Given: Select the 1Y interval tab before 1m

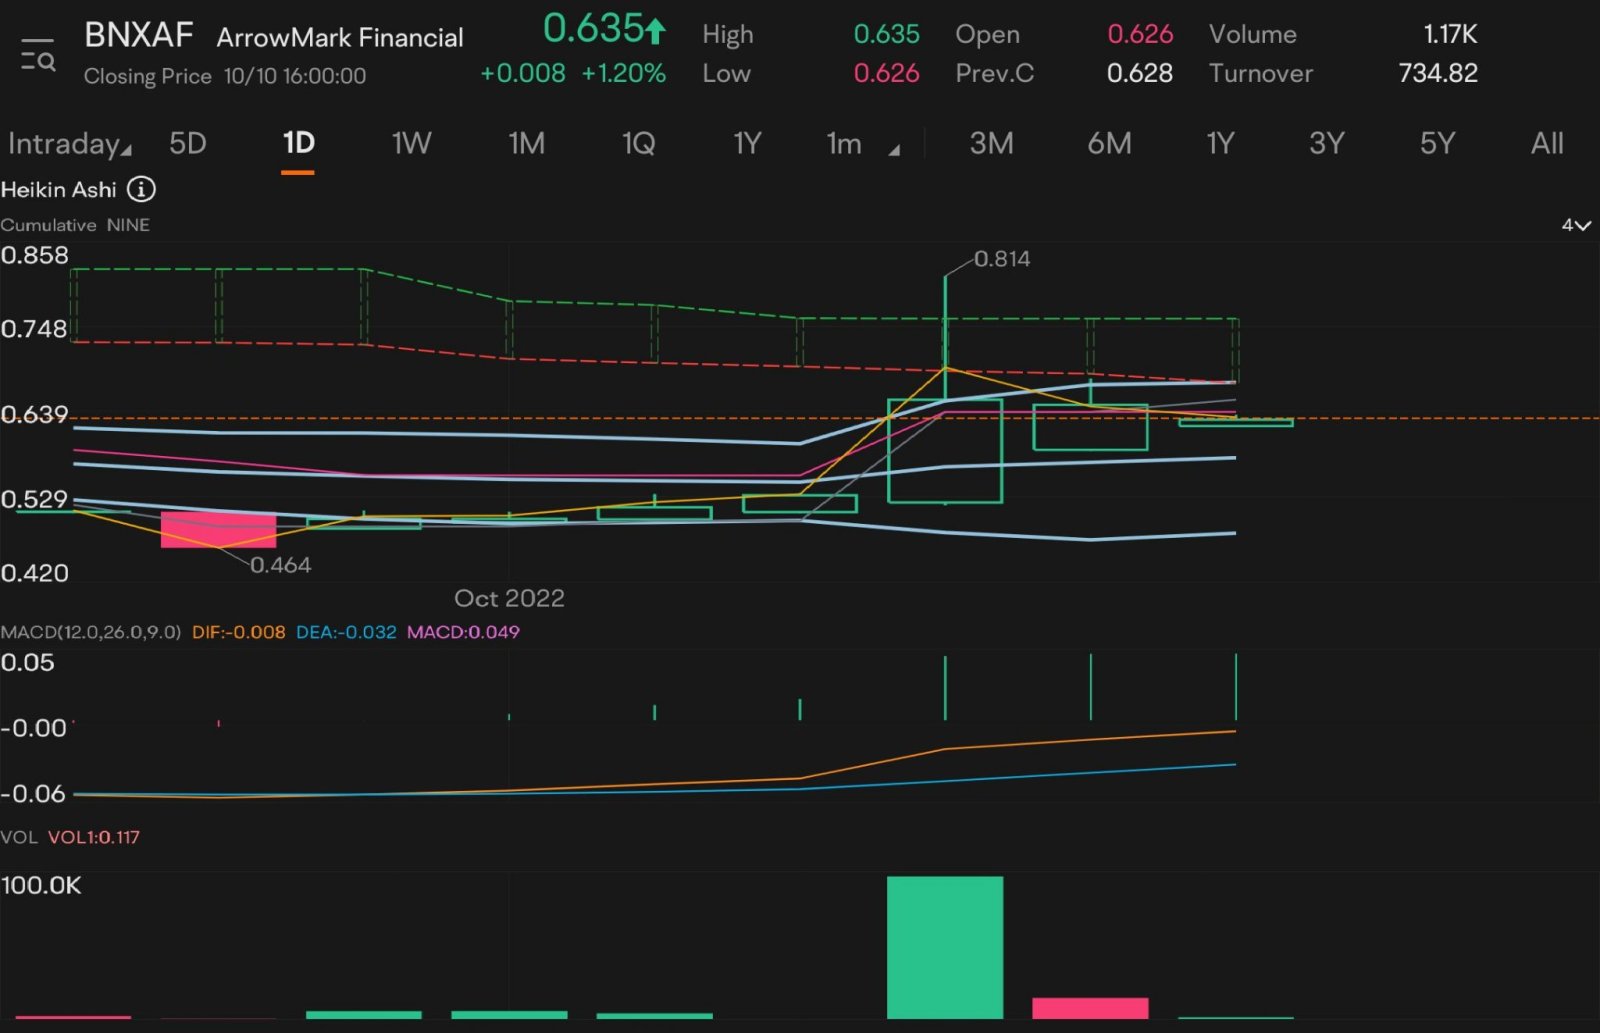Looking at the screenshot, I should (x=747, y=143).
